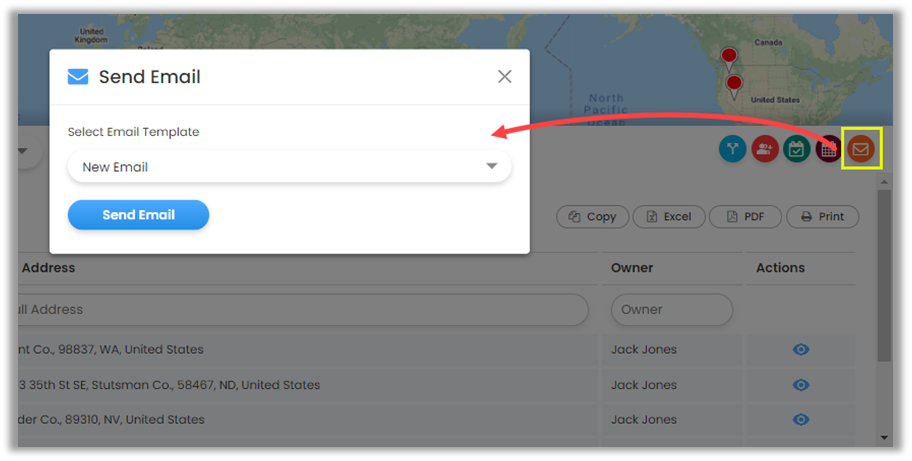Click the green calendar checkmark icon

[797, 150]
